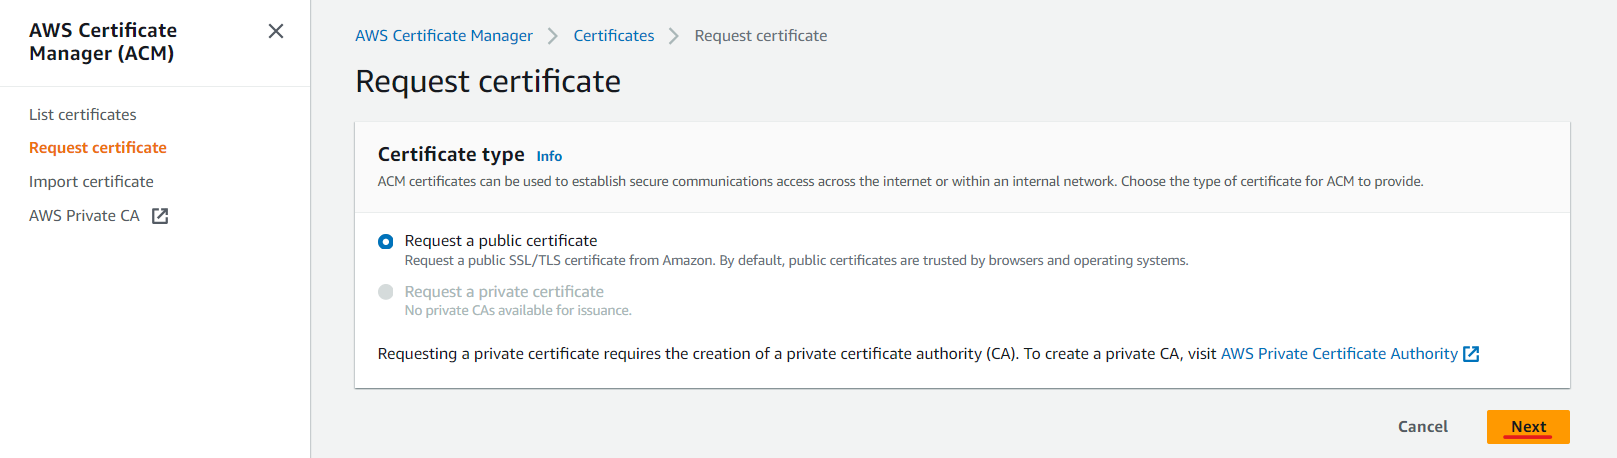The image size is (1617, 458).
Task: Go to Import certificate page
Action: click(91, 182)
